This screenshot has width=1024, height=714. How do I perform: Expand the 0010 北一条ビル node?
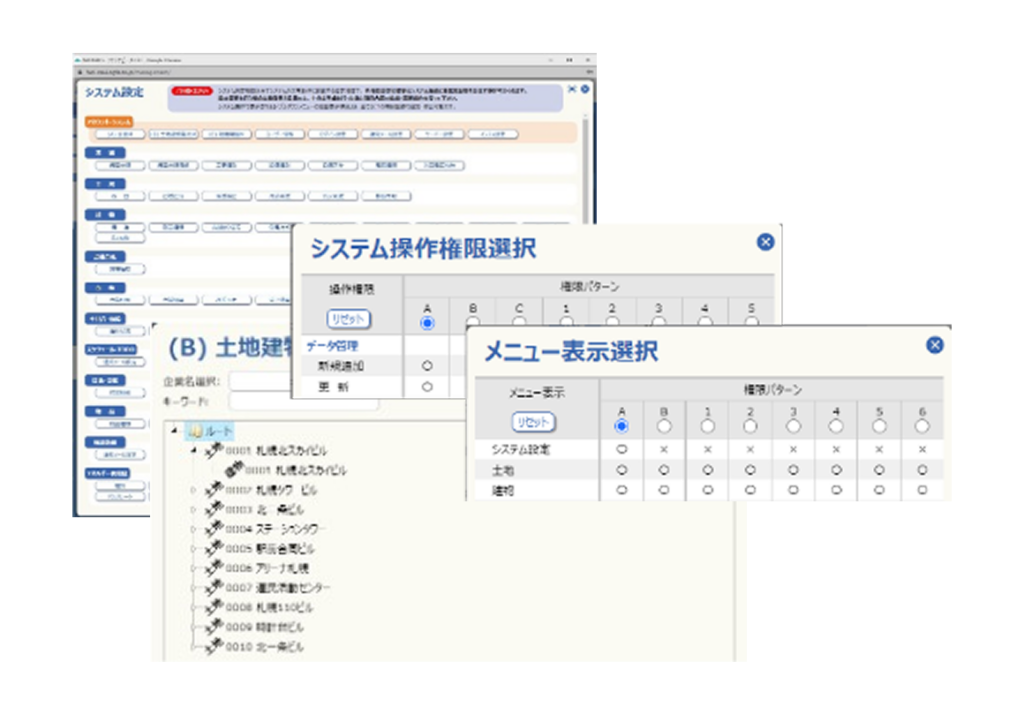(x=193, y=647)
